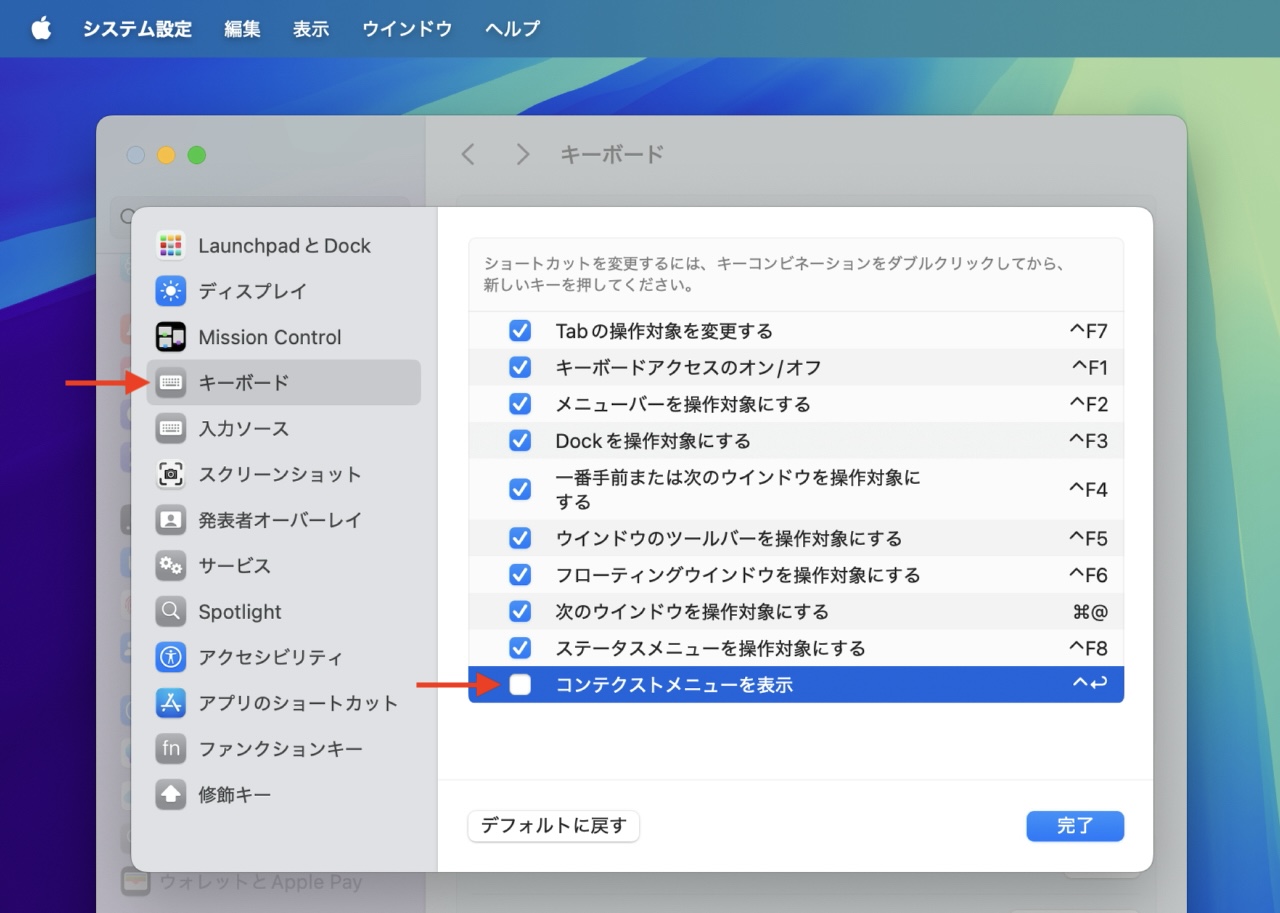This screenshot has width=1280, height=913.
Task: Open the システム設定 menu
Action: pyautogui.click(x=137, y=29)
